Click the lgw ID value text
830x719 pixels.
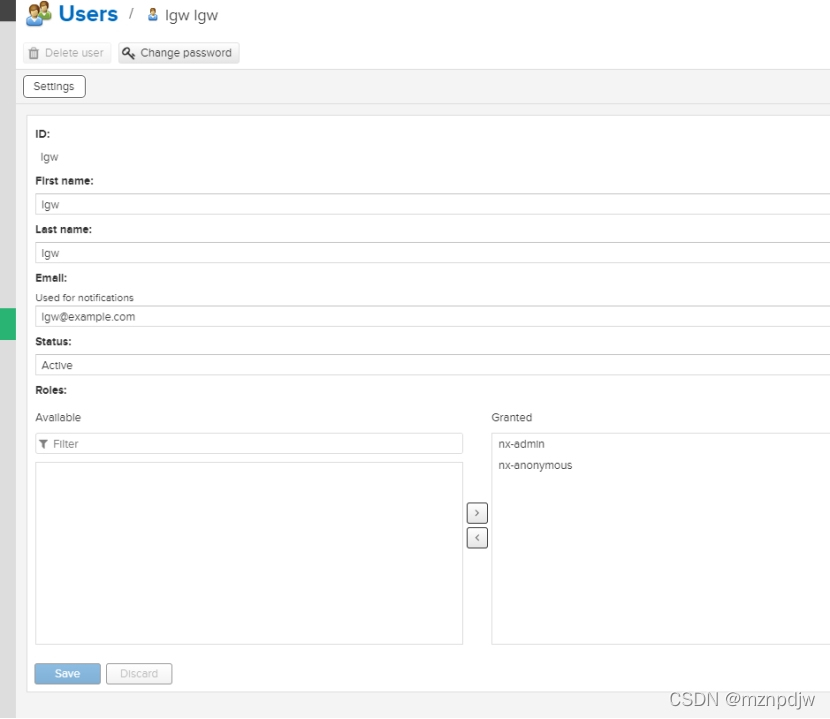click(49, 157)
